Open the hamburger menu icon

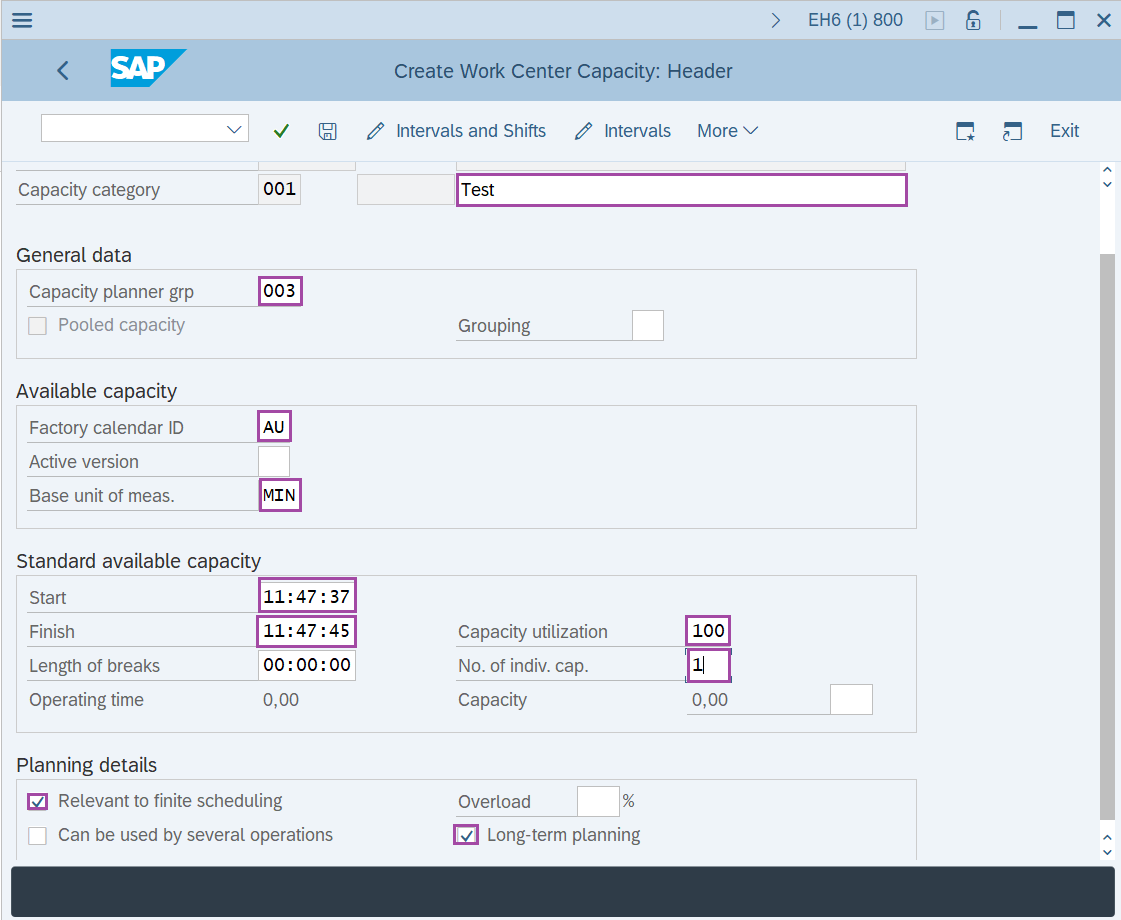[21, 20]
